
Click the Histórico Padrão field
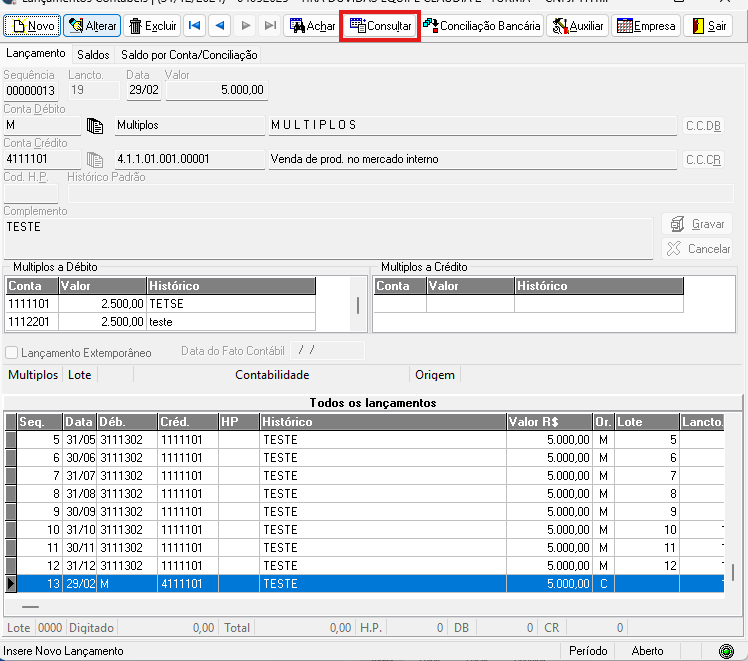[x=400, y=194]
